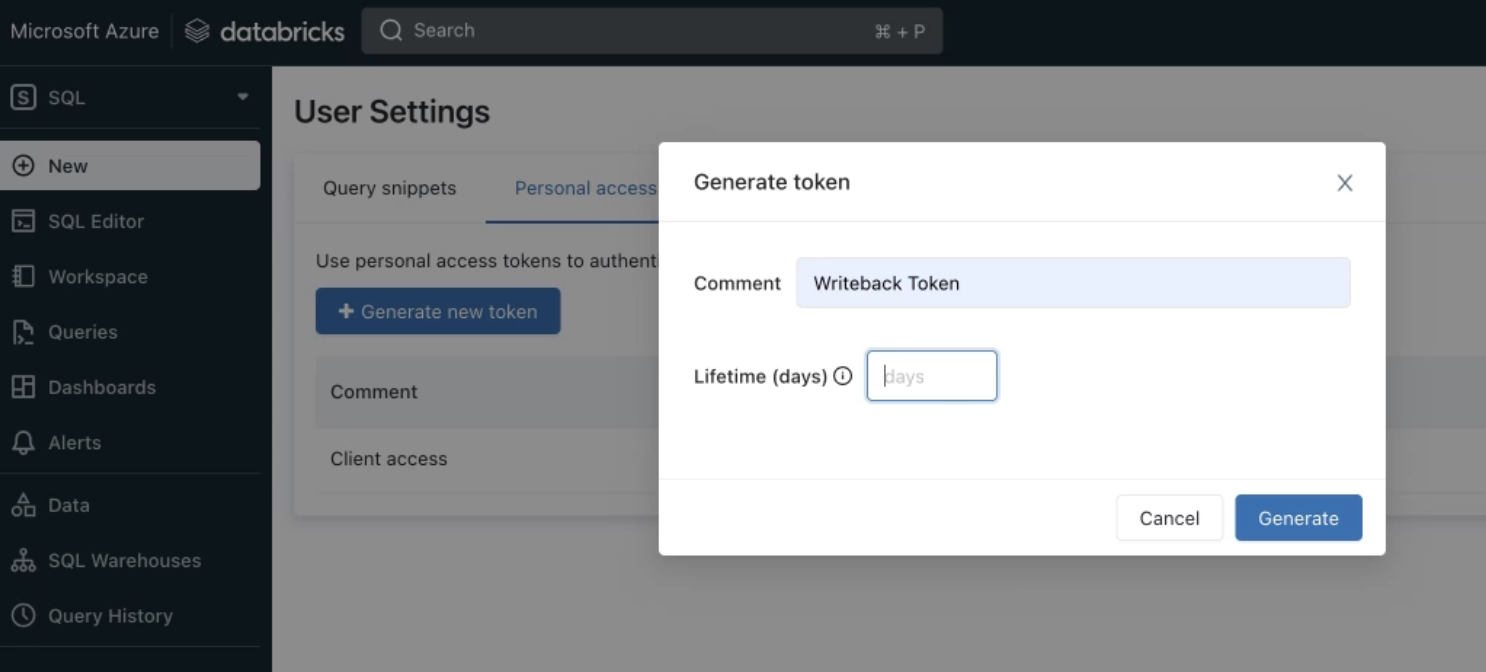Screen dimensions: 1486x672
Task: Open Query History clock icon
Action: pos(23,616)
